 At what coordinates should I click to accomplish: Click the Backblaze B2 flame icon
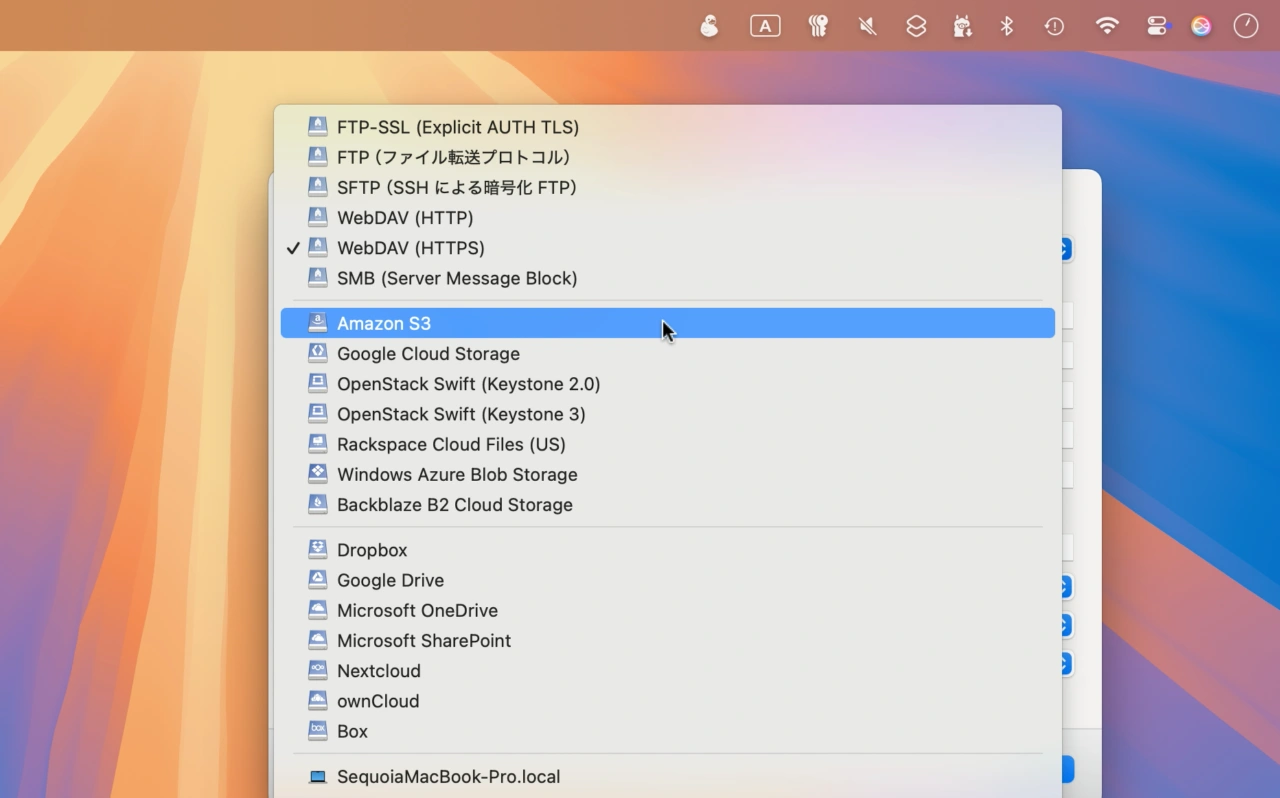click(x=317, y=504)
